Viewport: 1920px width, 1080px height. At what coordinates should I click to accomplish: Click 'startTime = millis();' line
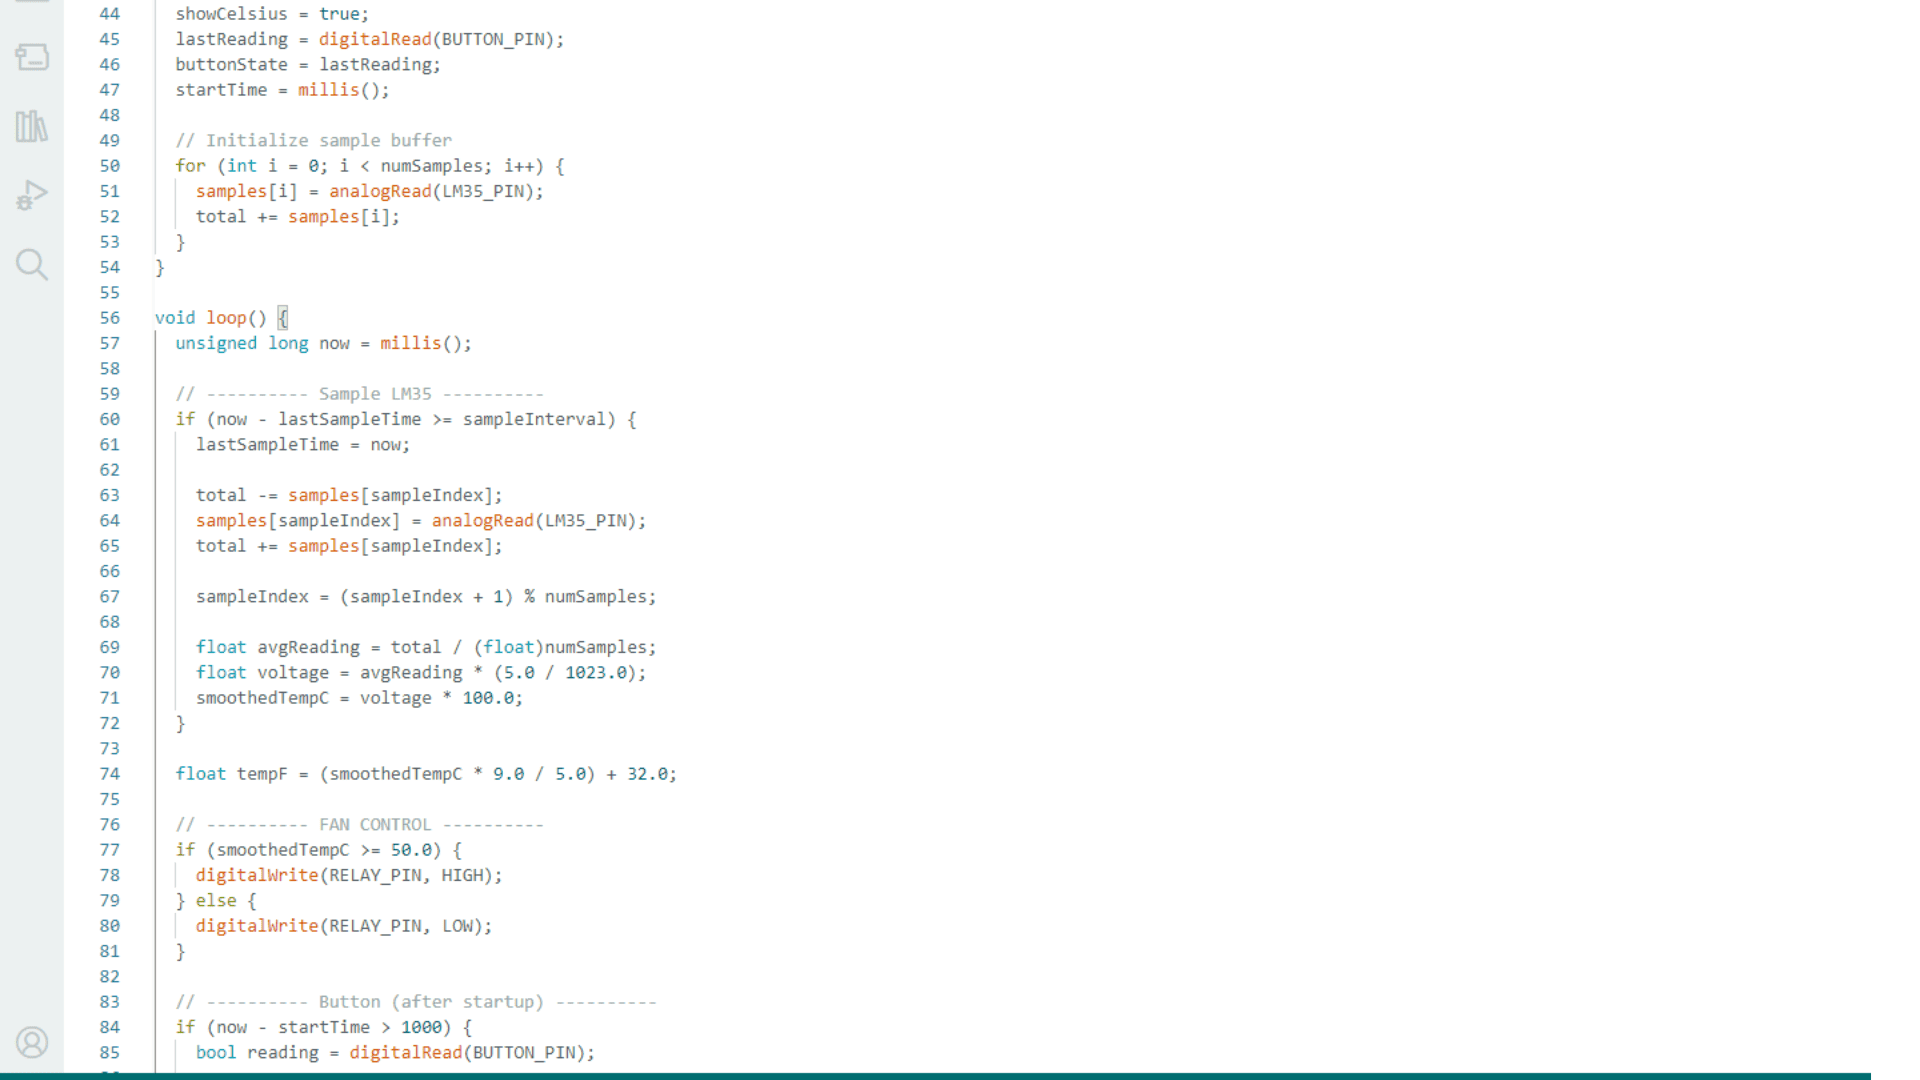(x=283, y=90)
